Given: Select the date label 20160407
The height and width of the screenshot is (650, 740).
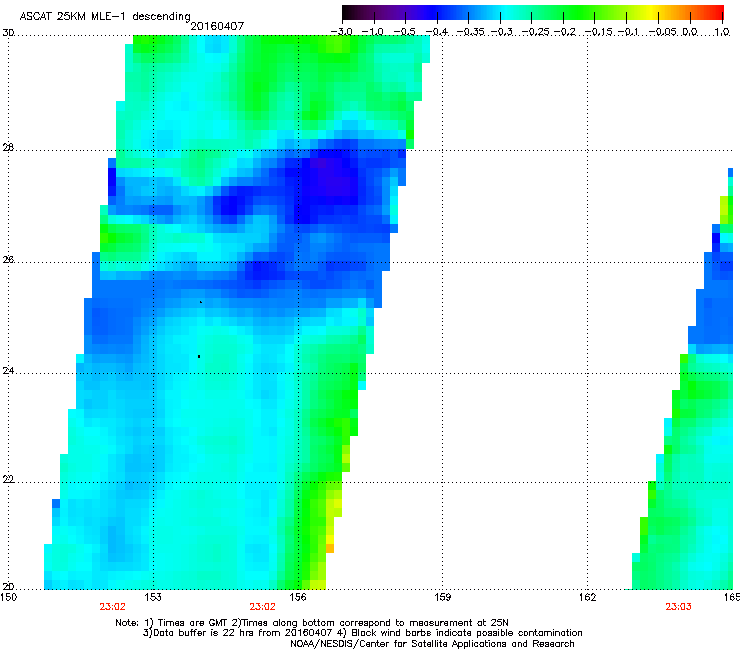Looking at the screenshot, I should pos(217,26).
